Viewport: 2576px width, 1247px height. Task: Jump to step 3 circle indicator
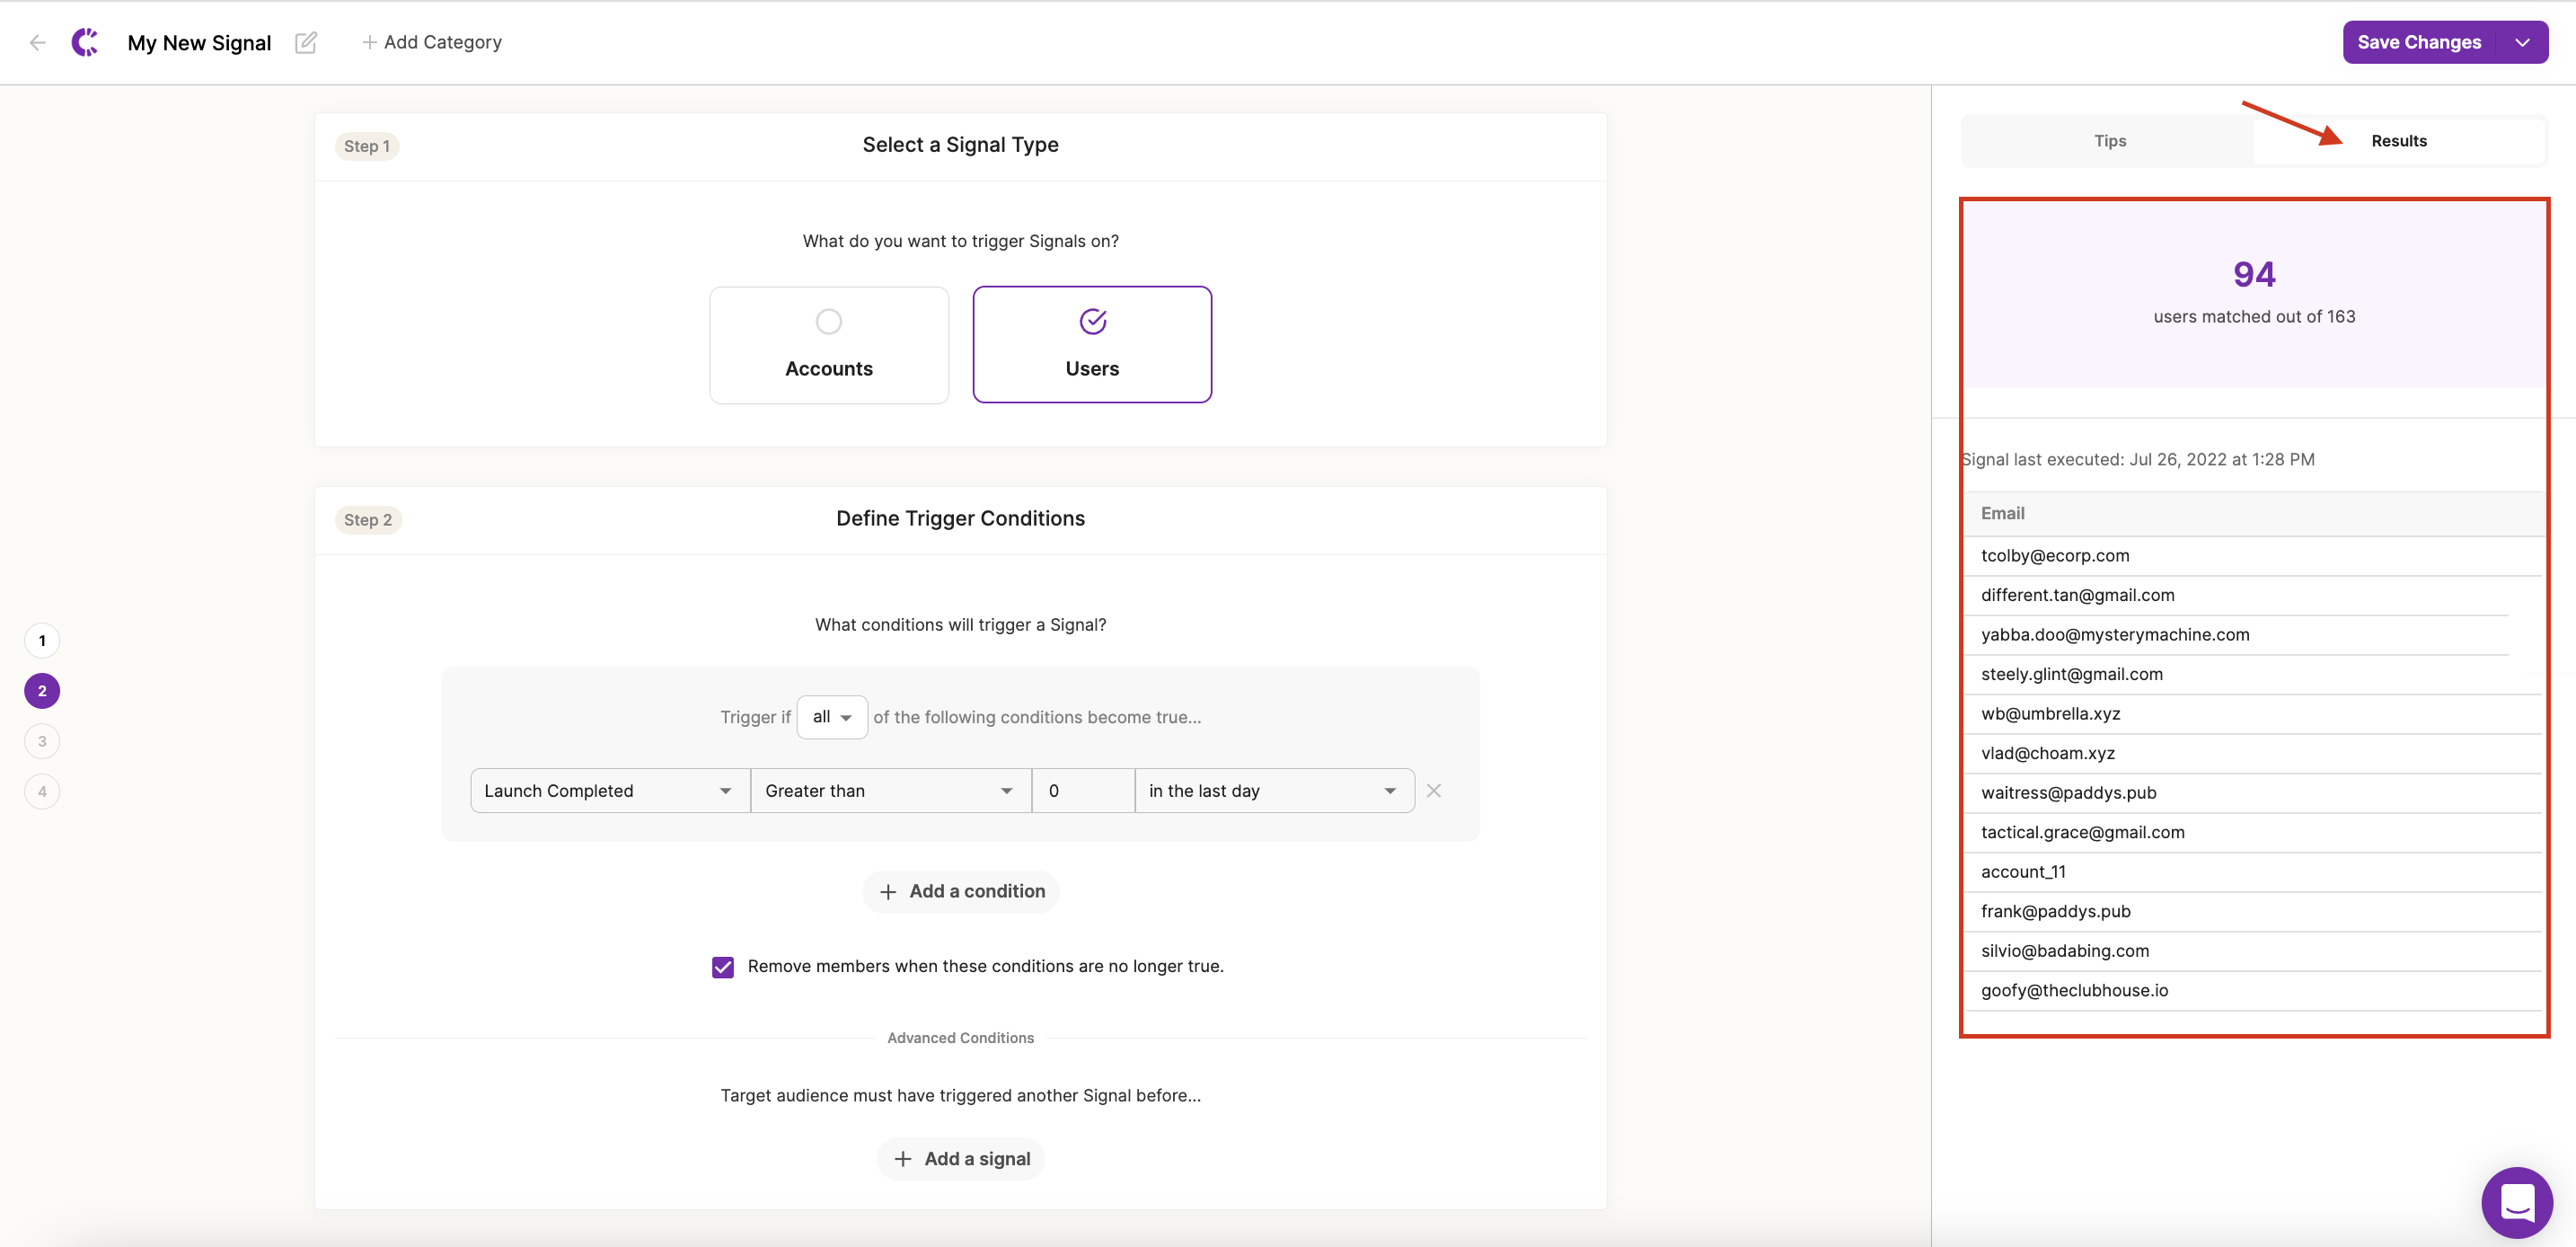click(42, 741)
